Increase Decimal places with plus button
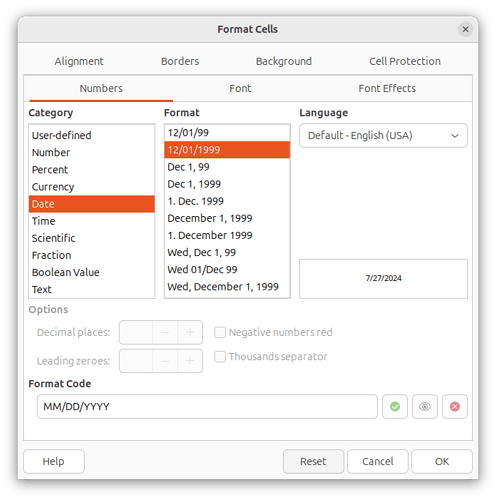 (190, 332)
